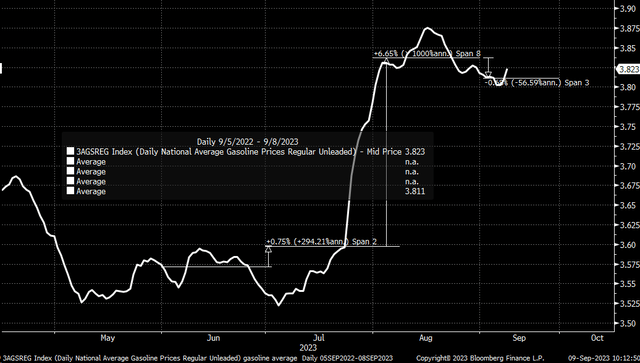Toggle the last Average checkbox showing 3.811

point(71,191)
